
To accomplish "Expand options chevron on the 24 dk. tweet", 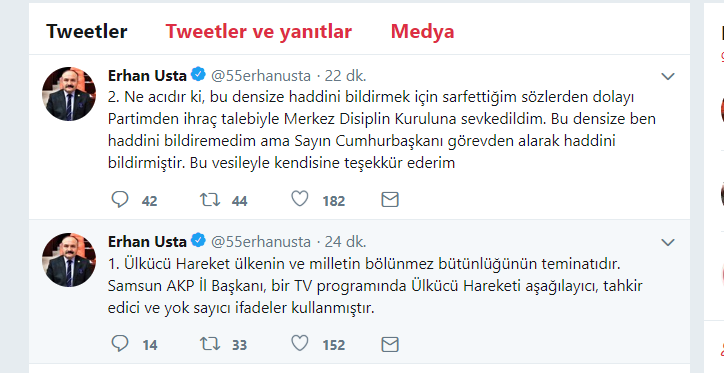I will tap(668, 242).
